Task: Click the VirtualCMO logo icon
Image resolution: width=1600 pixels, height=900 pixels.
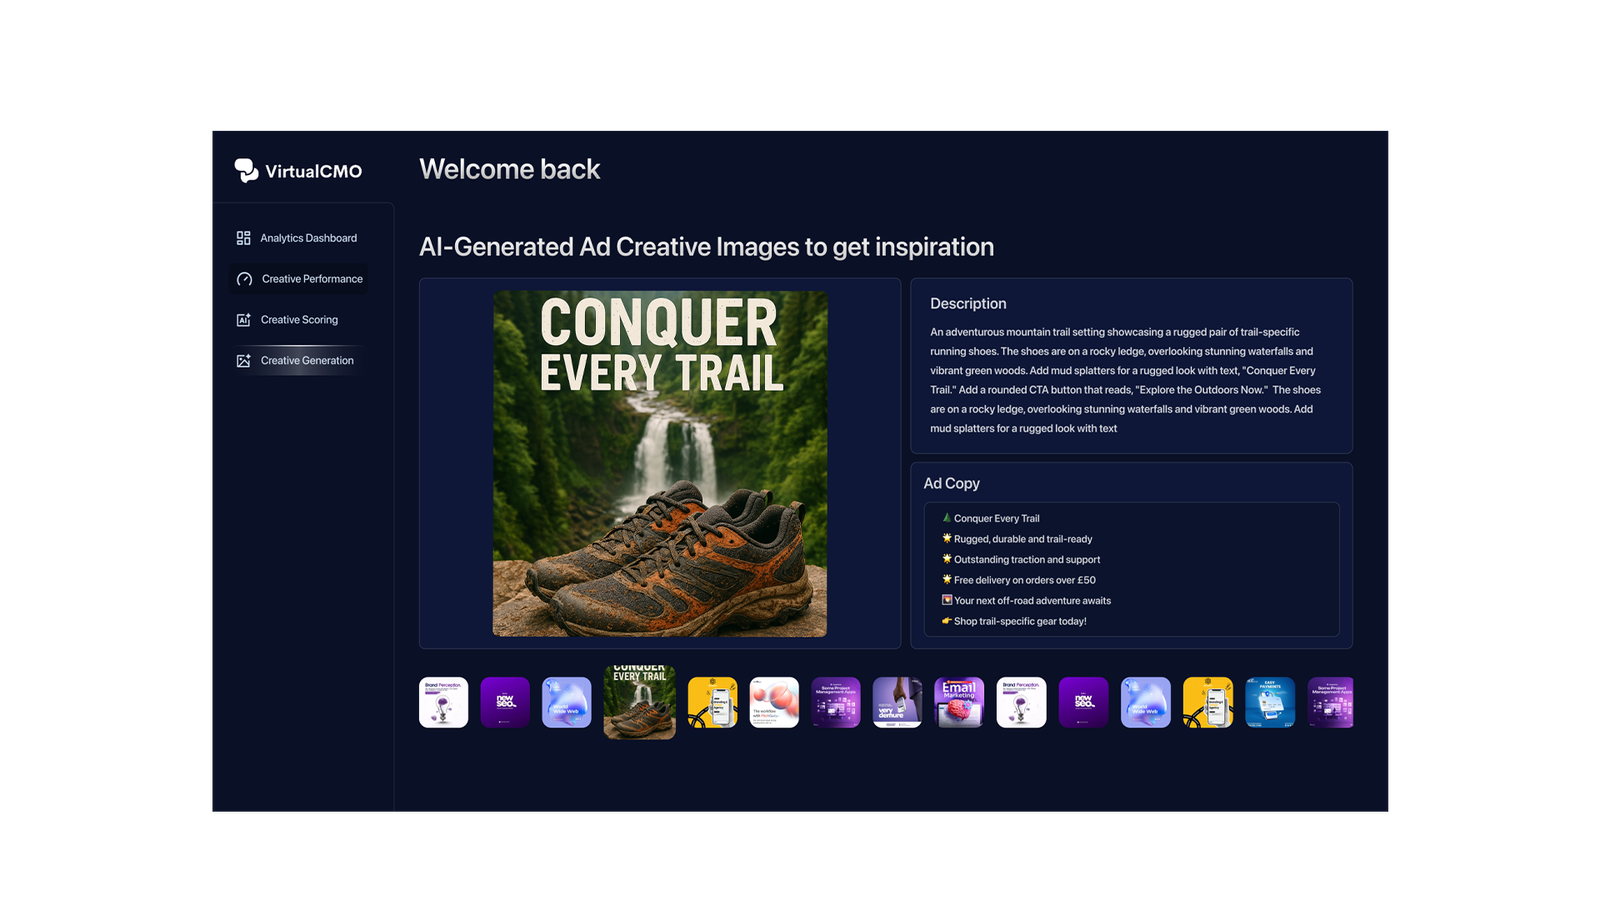Action: [x=246, y=170]
